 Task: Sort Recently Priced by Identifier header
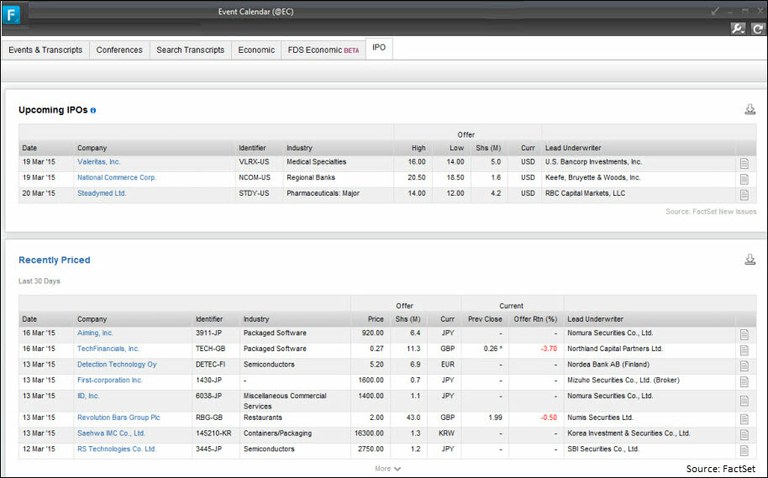209,319
